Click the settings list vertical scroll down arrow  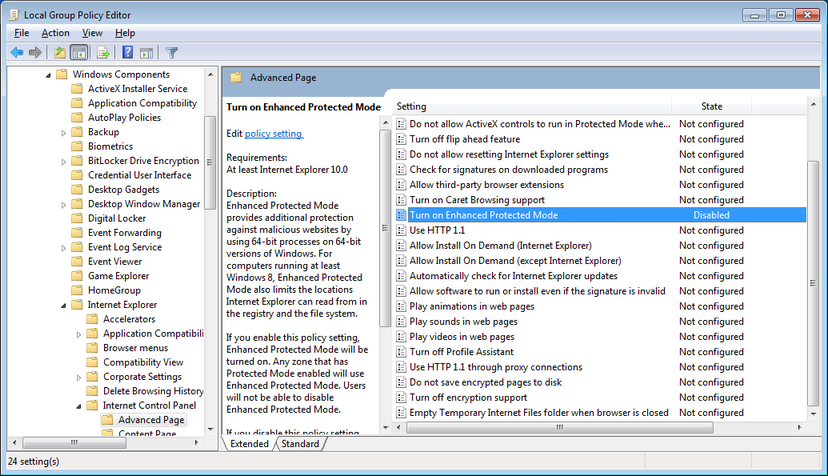tap(813, 414)
